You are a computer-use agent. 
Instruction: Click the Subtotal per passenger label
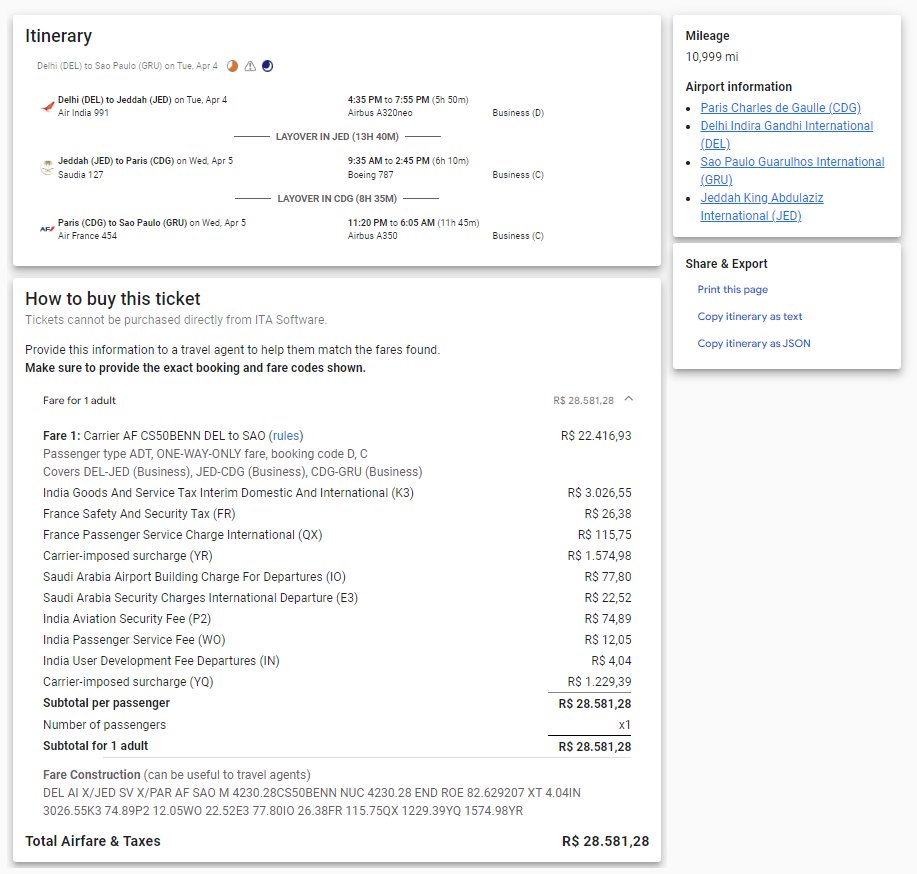pos(106,703)
